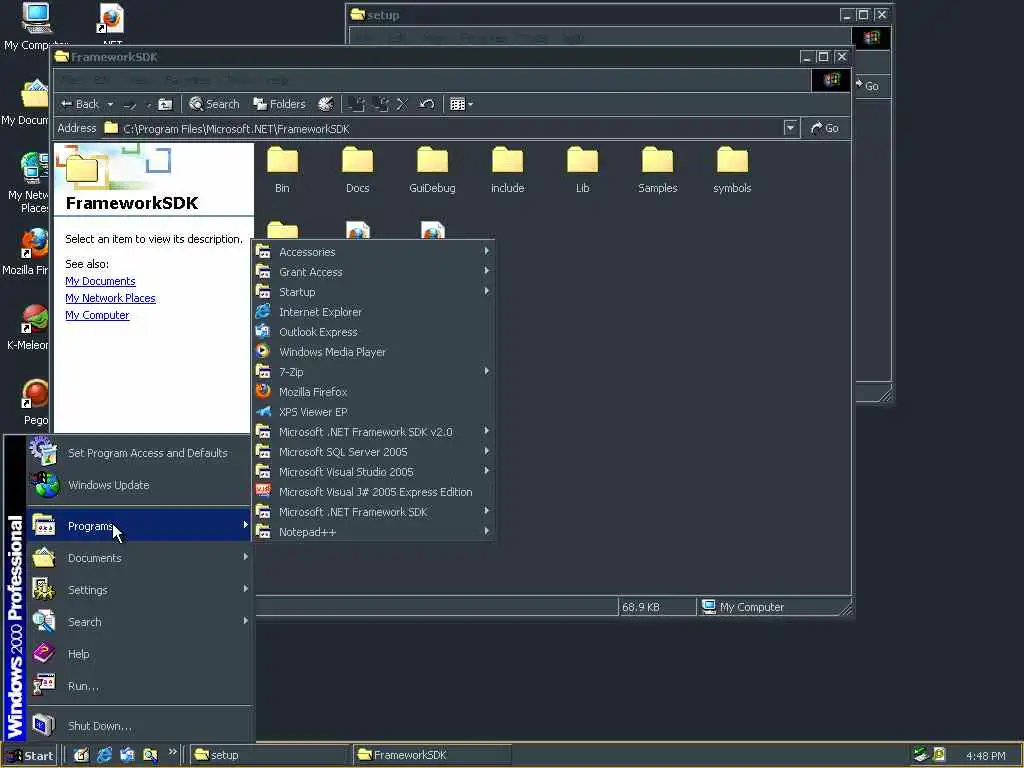
Task: Click the Copy To toolbar icon
Action: 381,104
